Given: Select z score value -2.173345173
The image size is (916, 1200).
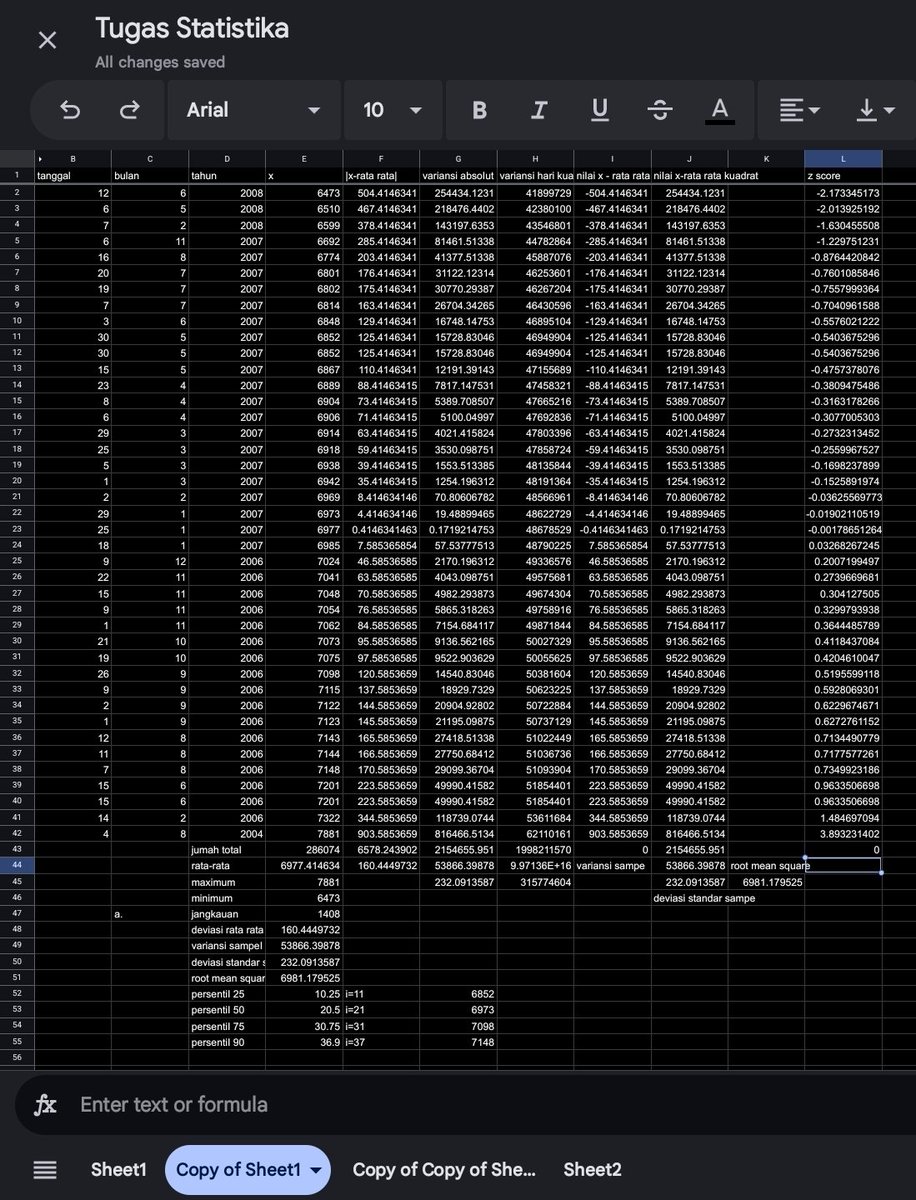Looking at the screenshot, I should coord(843,192).
